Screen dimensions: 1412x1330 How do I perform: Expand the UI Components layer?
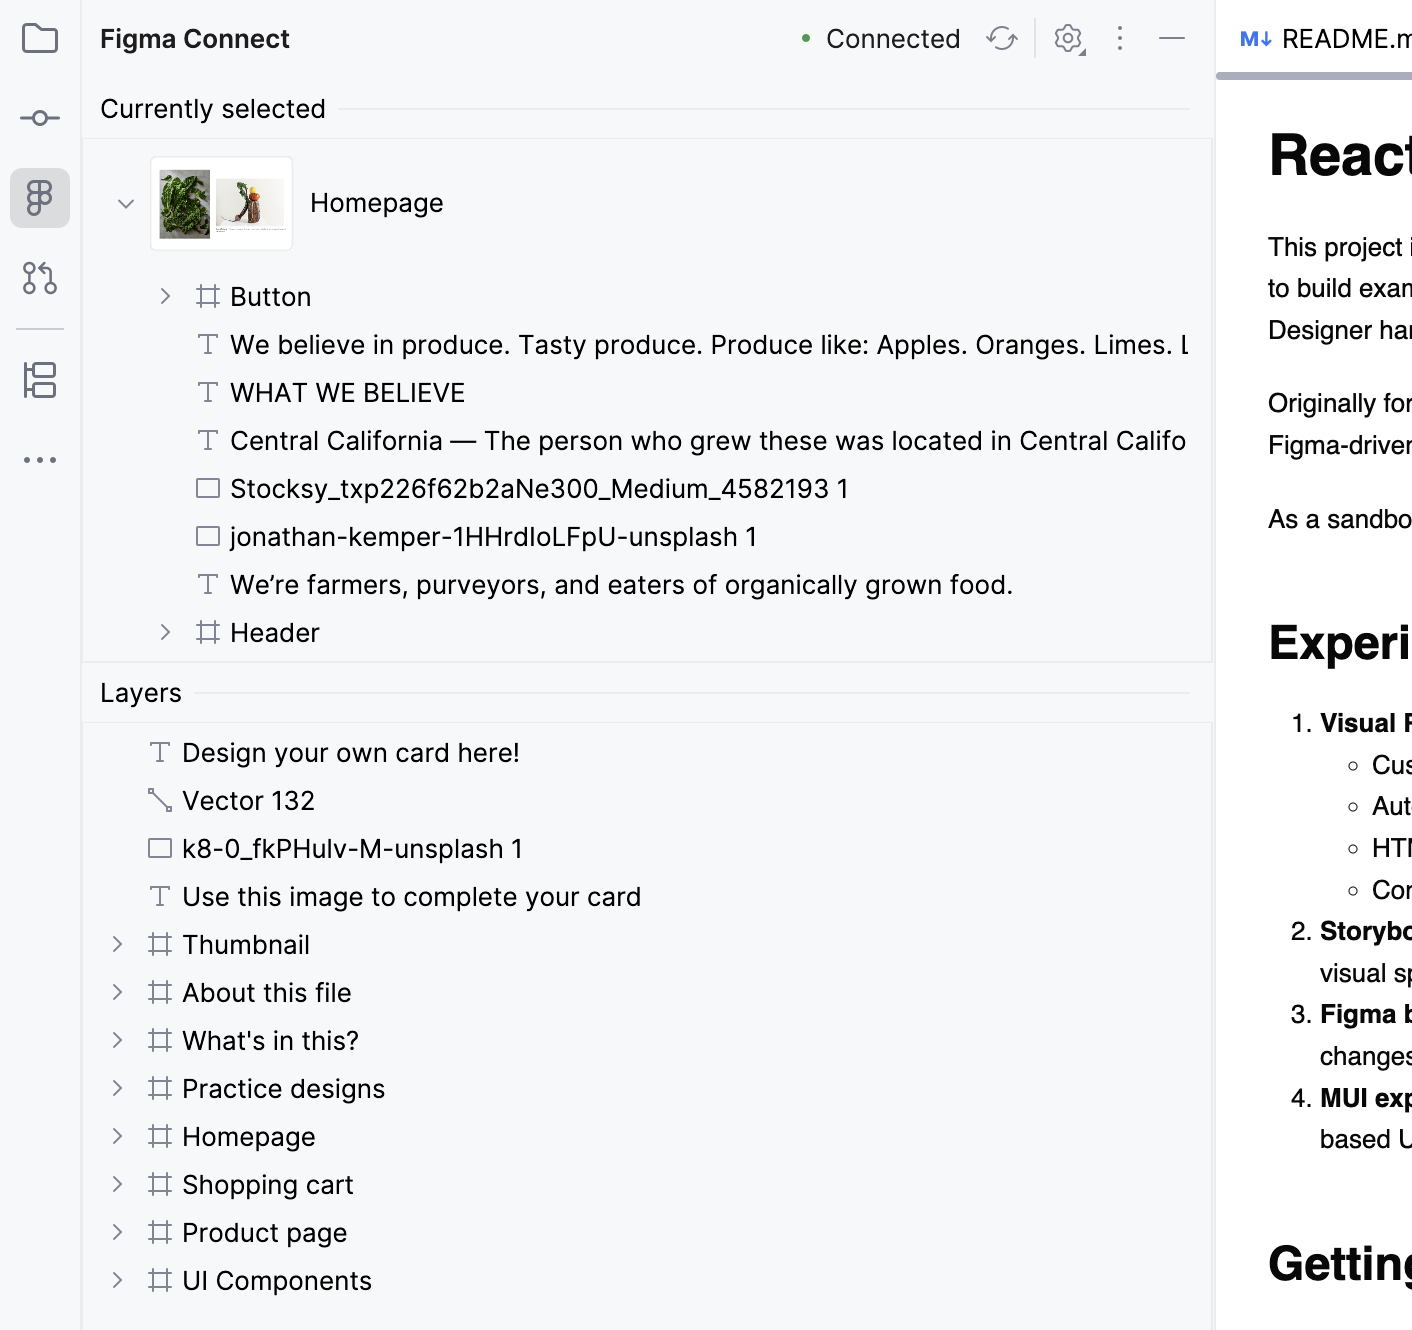(x=117, y=1280)
